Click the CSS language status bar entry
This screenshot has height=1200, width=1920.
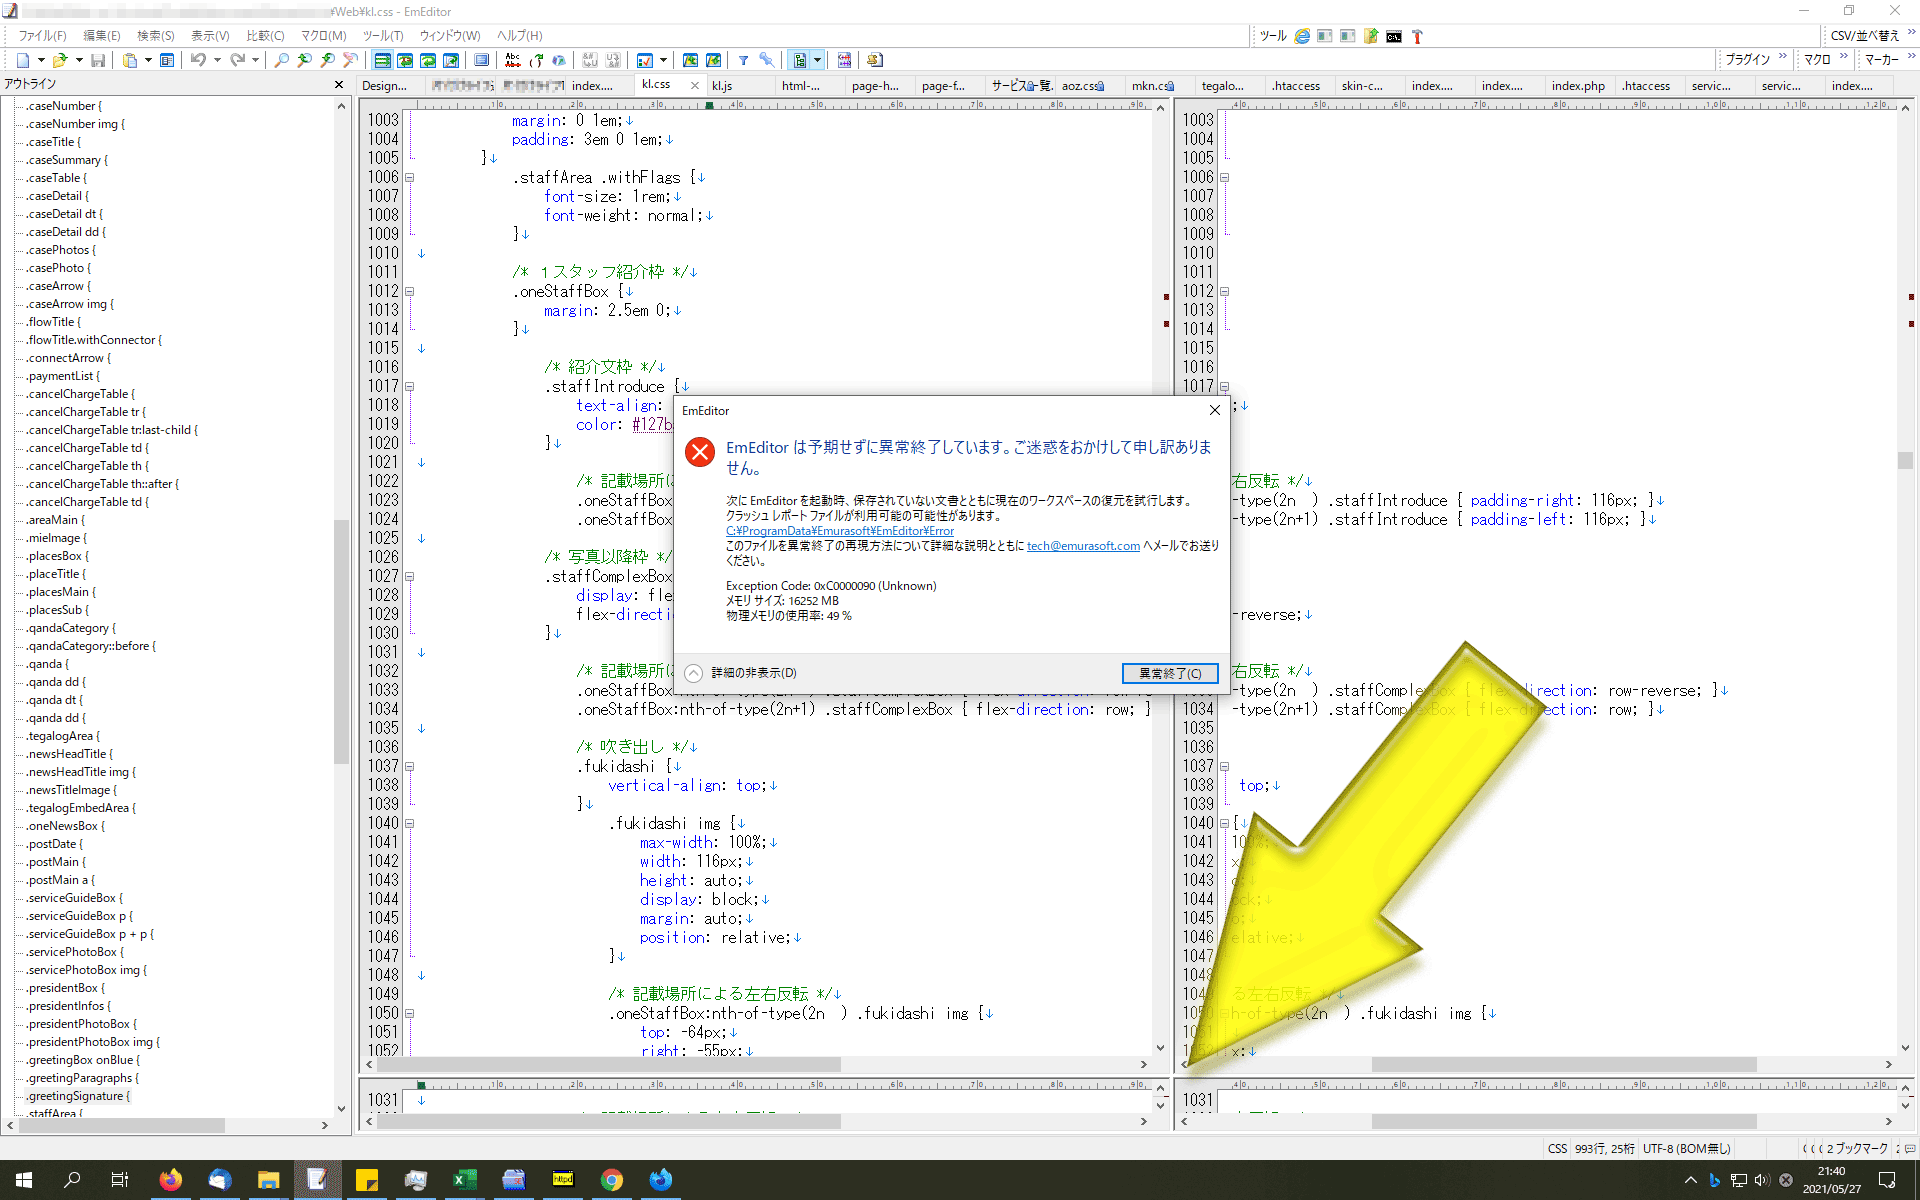tap(1557, 1148)
